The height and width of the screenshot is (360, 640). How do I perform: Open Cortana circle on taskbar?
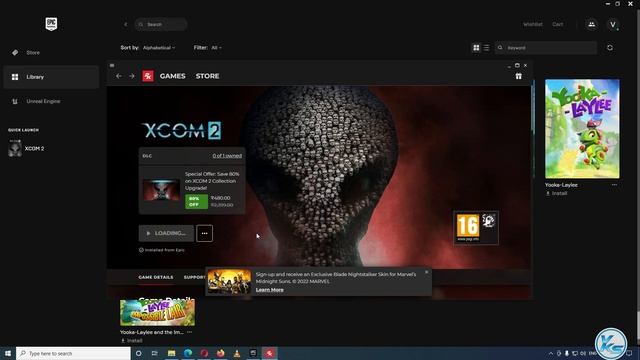pyautogui.click(x=138, y=353)
